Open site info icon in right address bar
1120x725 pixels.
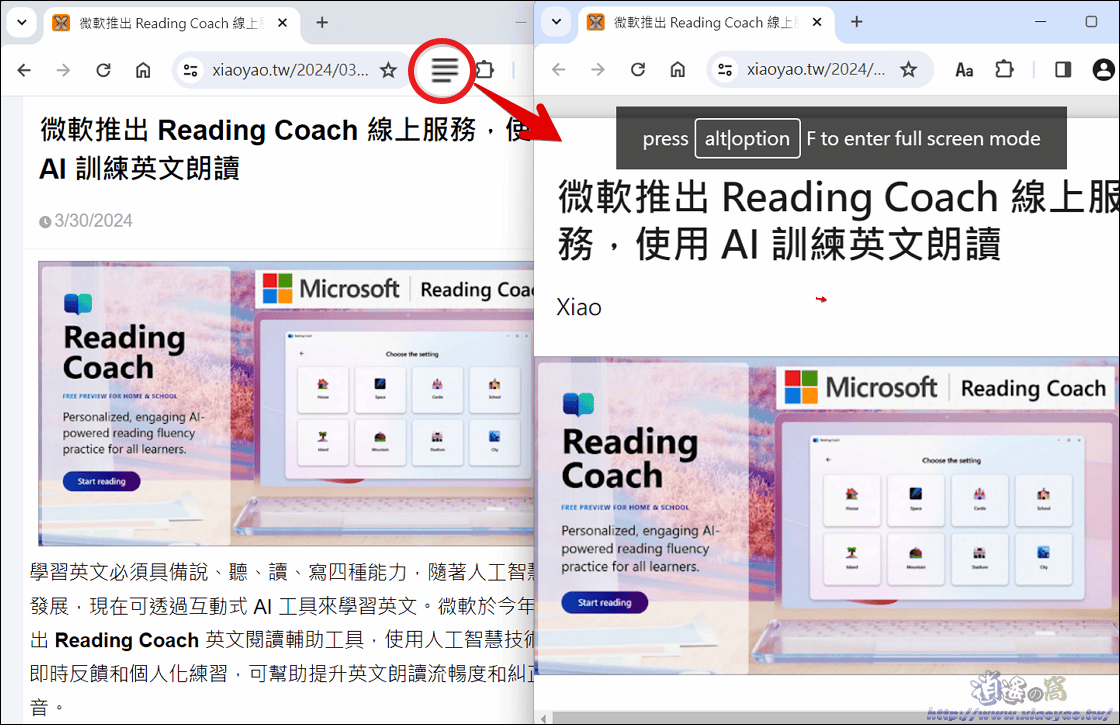(725, 69)
